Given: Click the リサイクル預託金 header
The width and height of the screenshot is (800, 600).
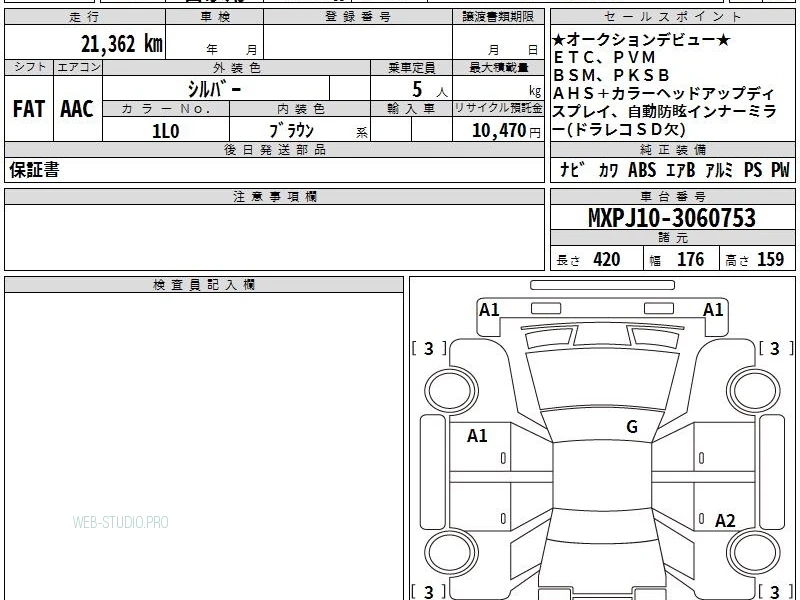Looking at the screenshot, I should (498, 108).
